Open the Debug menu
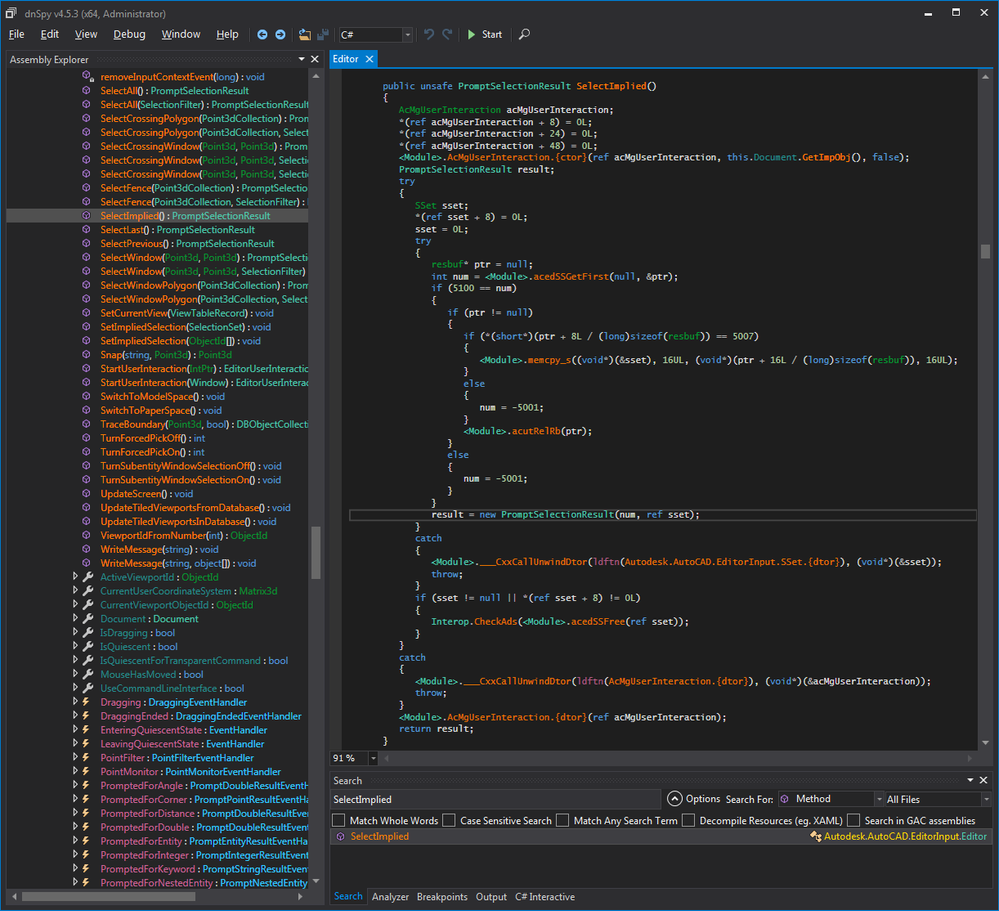 129,34
